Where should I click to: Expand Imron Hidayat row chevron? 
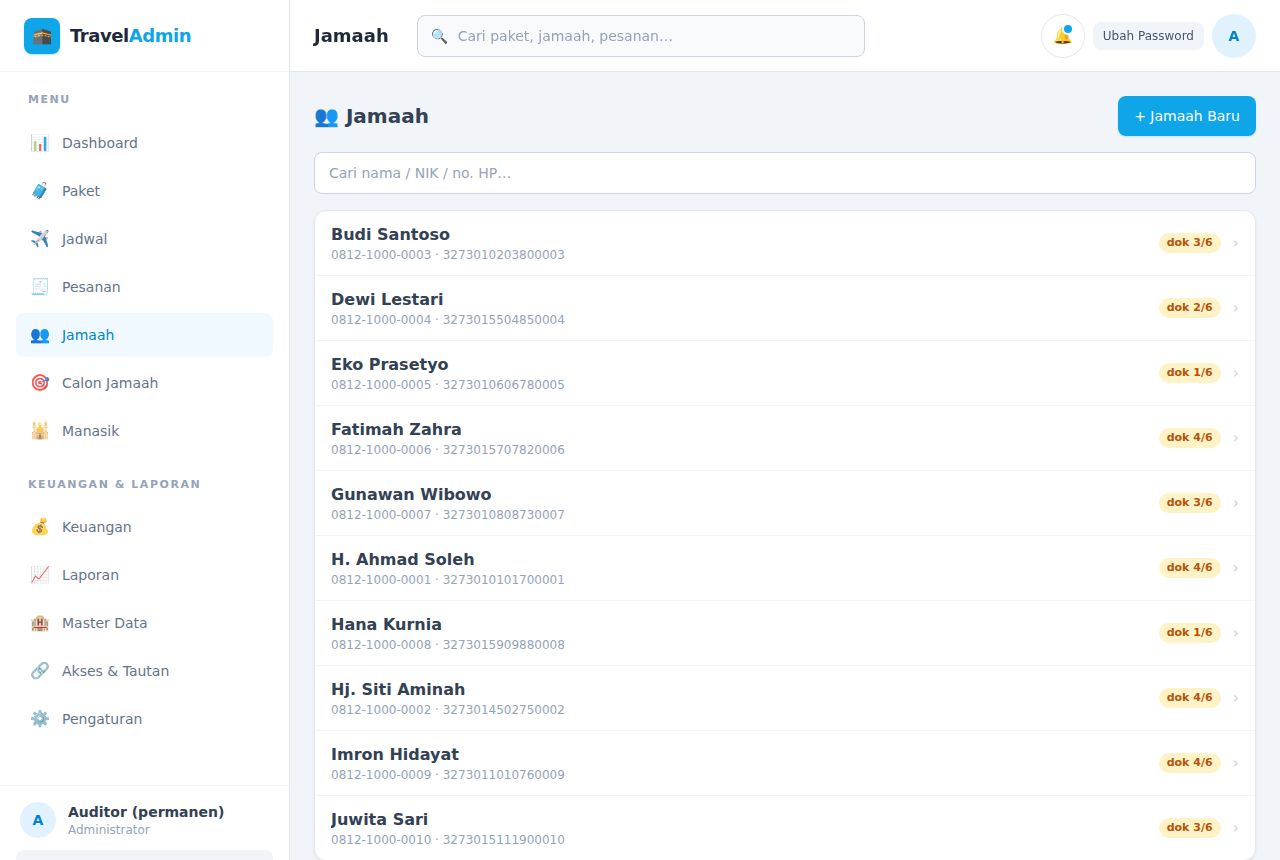(1236, 763)
